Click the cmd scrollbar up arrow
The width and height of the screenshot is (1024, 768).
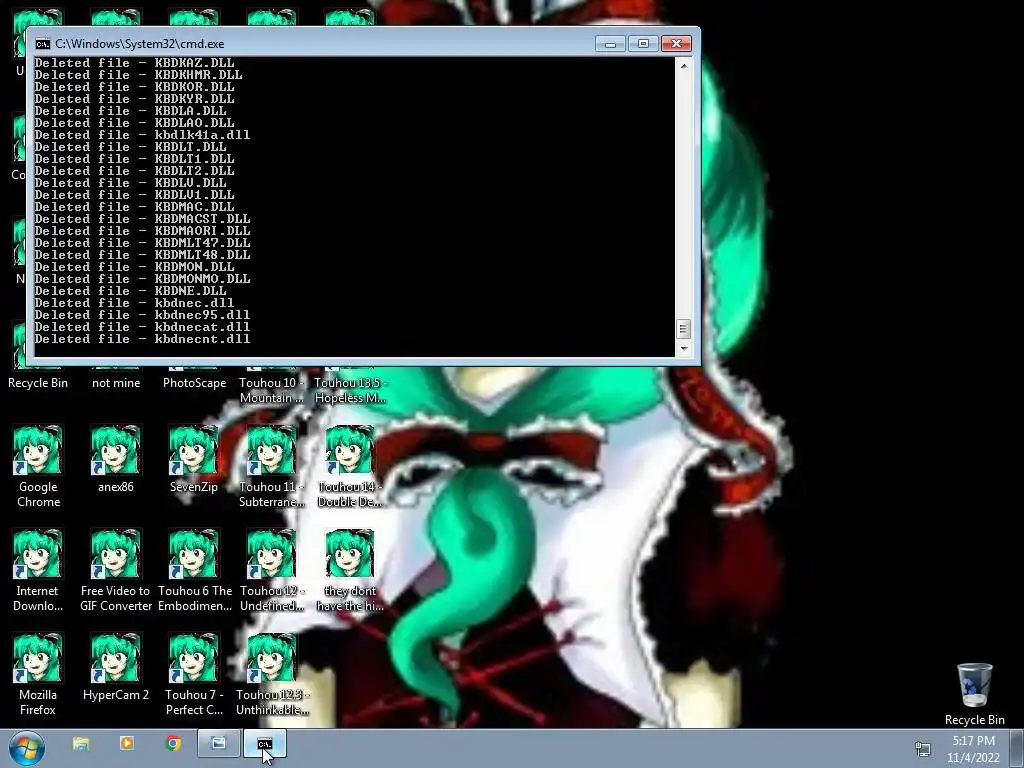[684, 66]
